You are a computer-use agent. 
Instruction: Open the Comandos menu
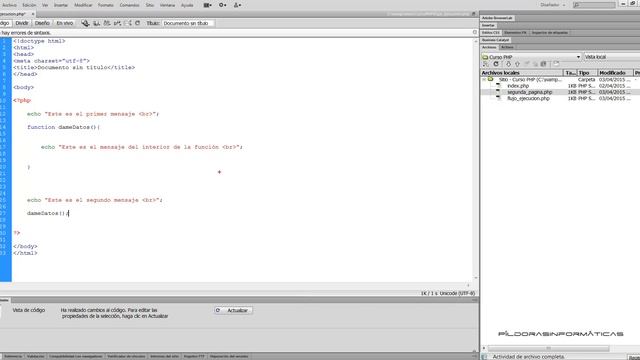tap(129, 5)
